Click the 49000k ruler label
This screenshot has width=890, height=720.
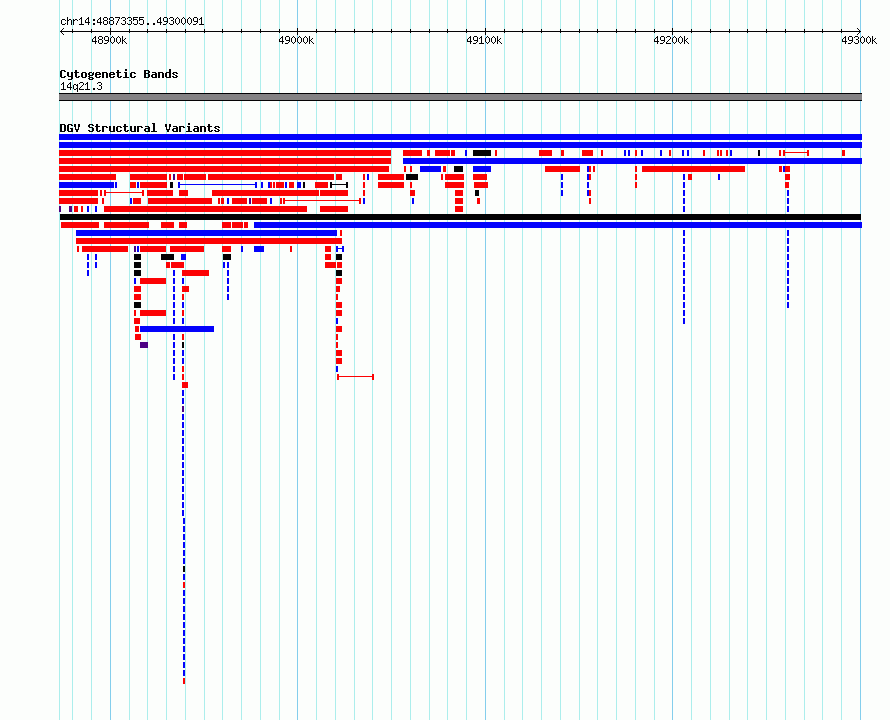[x=296, y=40]
